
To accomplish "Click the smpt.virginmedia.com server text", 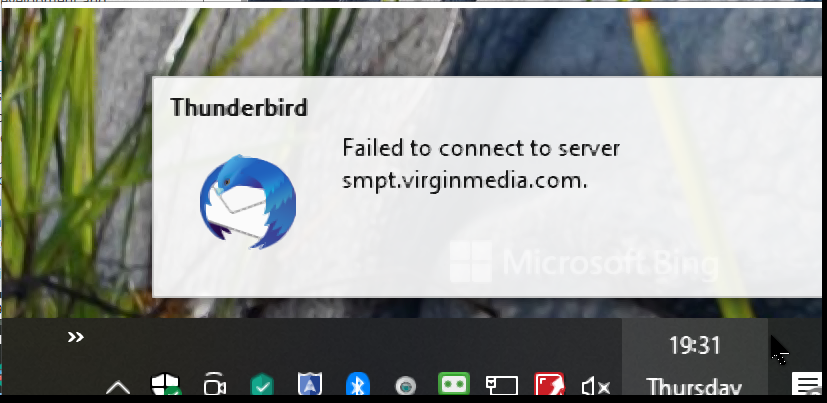I will (465, 181).
